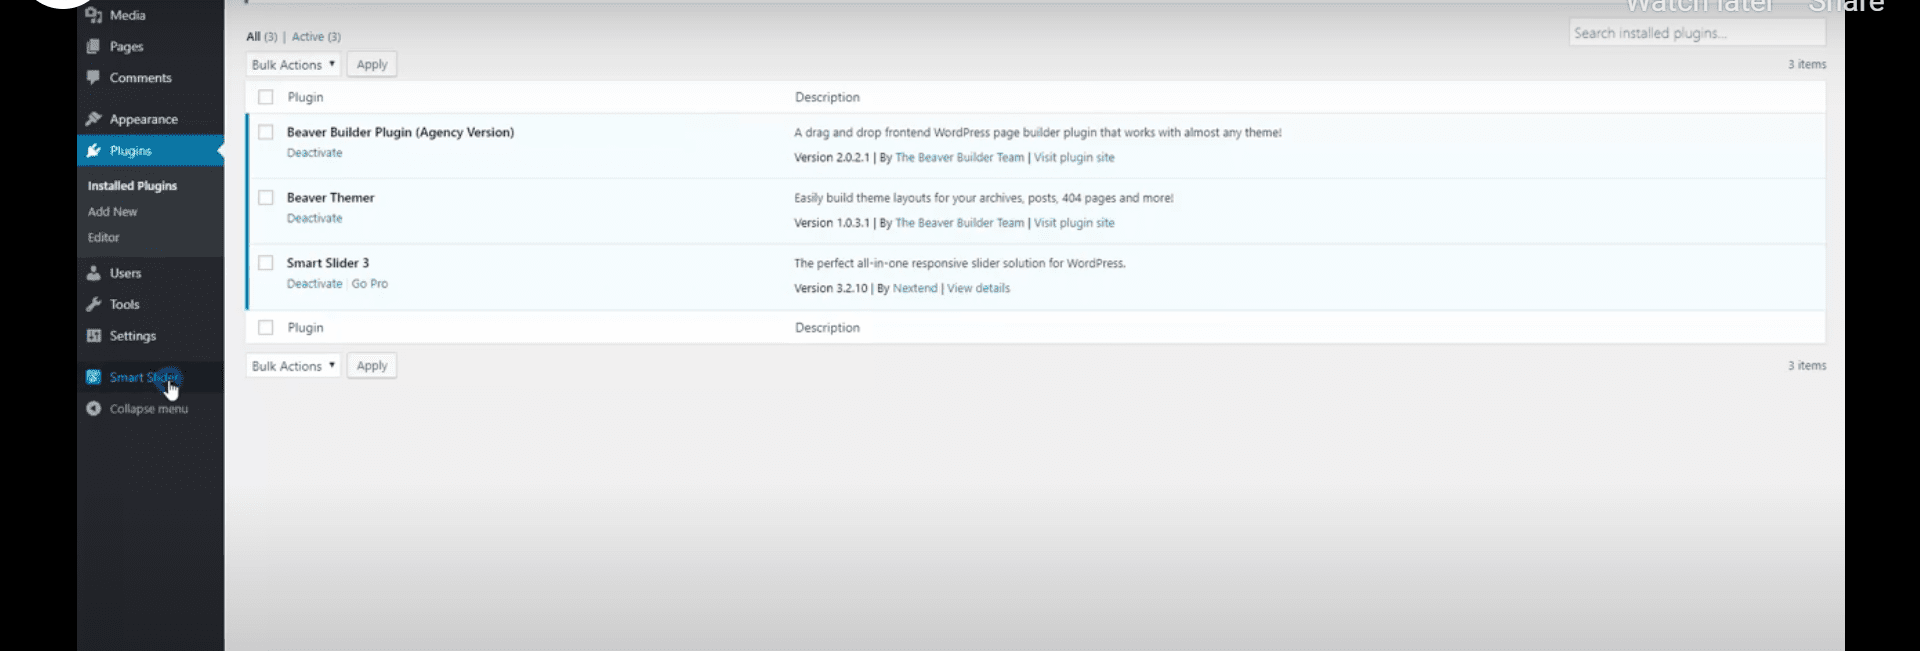Viewport: 1920px width, 651px height.
Task: Visit plugin site for Beaver Builder Plugin
Action: pos(1074,158)
